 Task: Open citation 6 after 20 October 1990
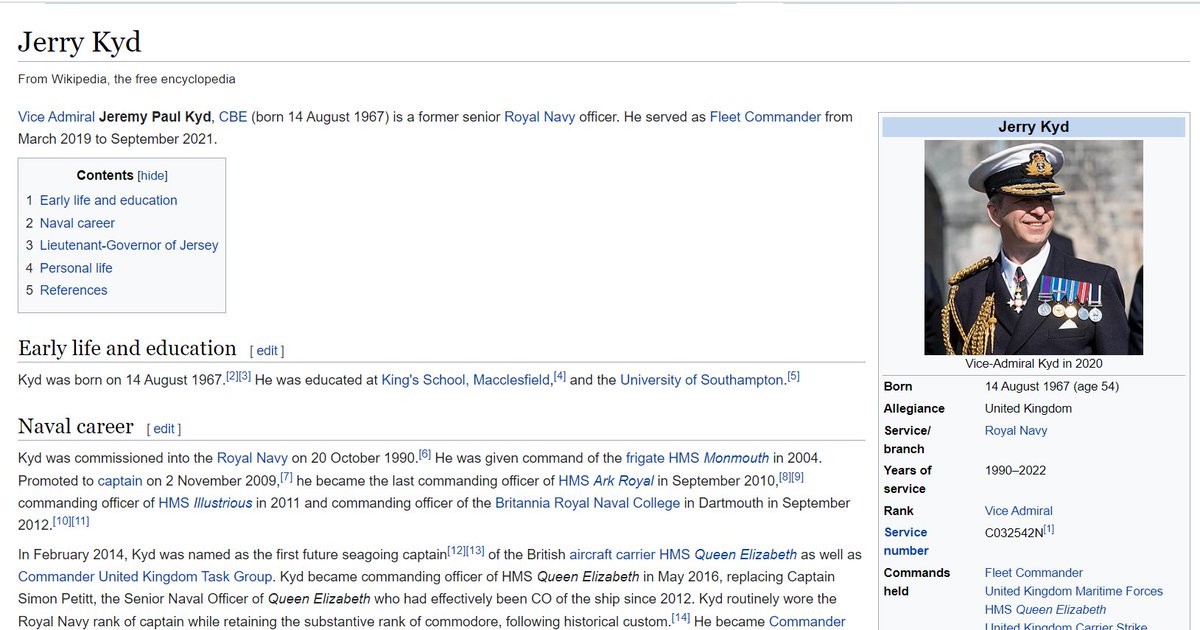(425, 454)
